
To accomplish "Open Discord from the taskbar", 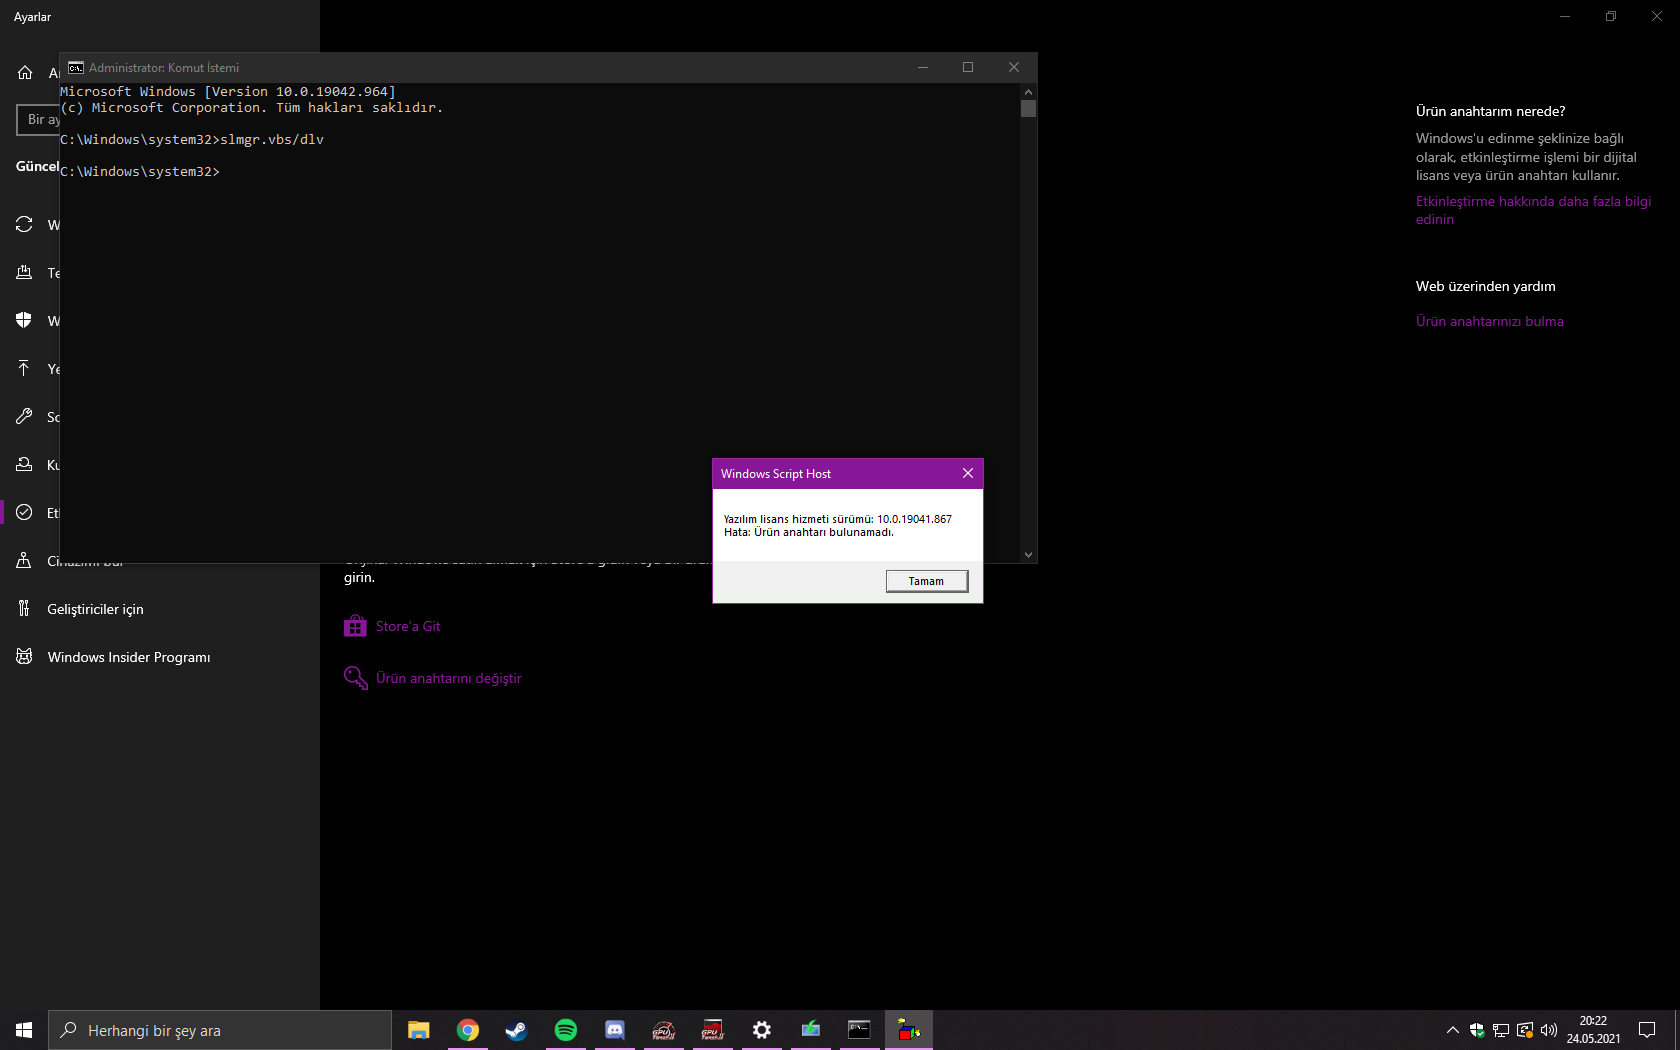I will (615, 1030).
